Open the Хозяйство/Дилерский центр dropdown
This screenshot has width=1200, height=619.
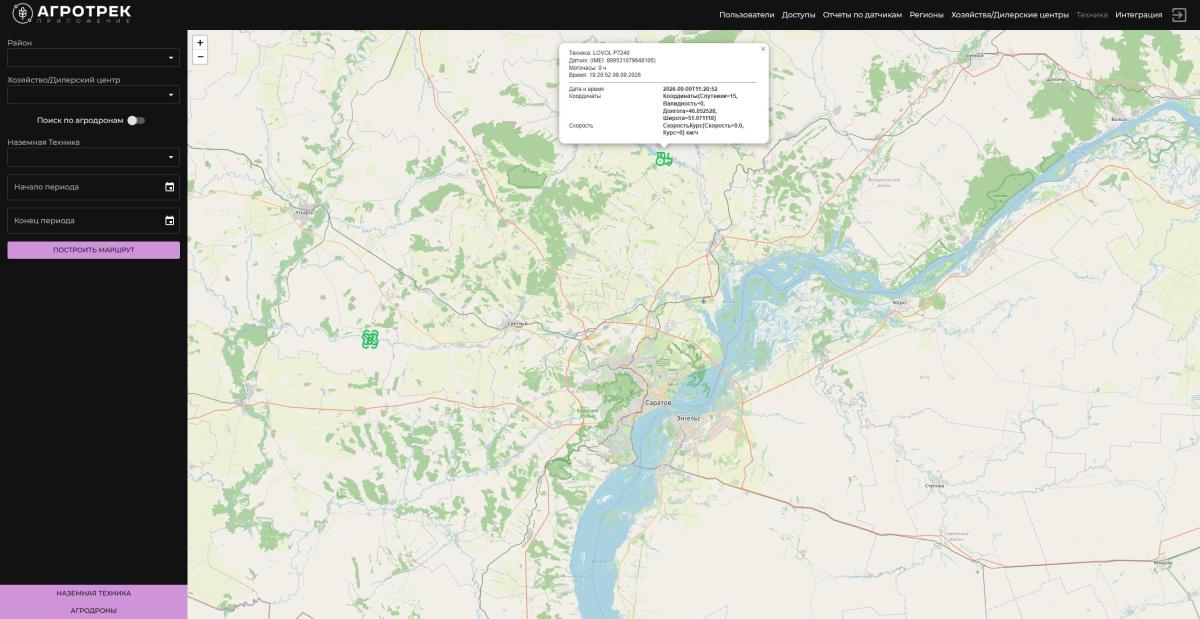93,95
